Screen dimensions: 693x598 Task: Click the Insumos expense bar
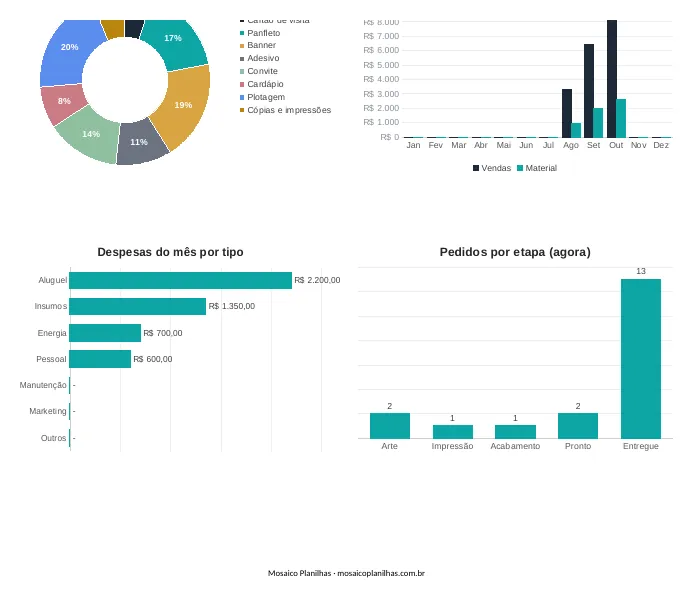pos(137,306)
